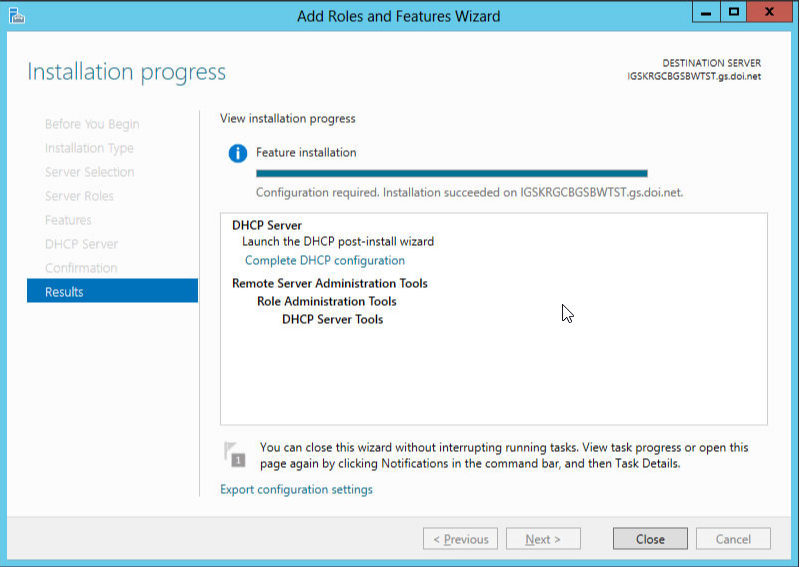Maximize the wizard window
The image size is (800, 567).
(x=734, y=12)
